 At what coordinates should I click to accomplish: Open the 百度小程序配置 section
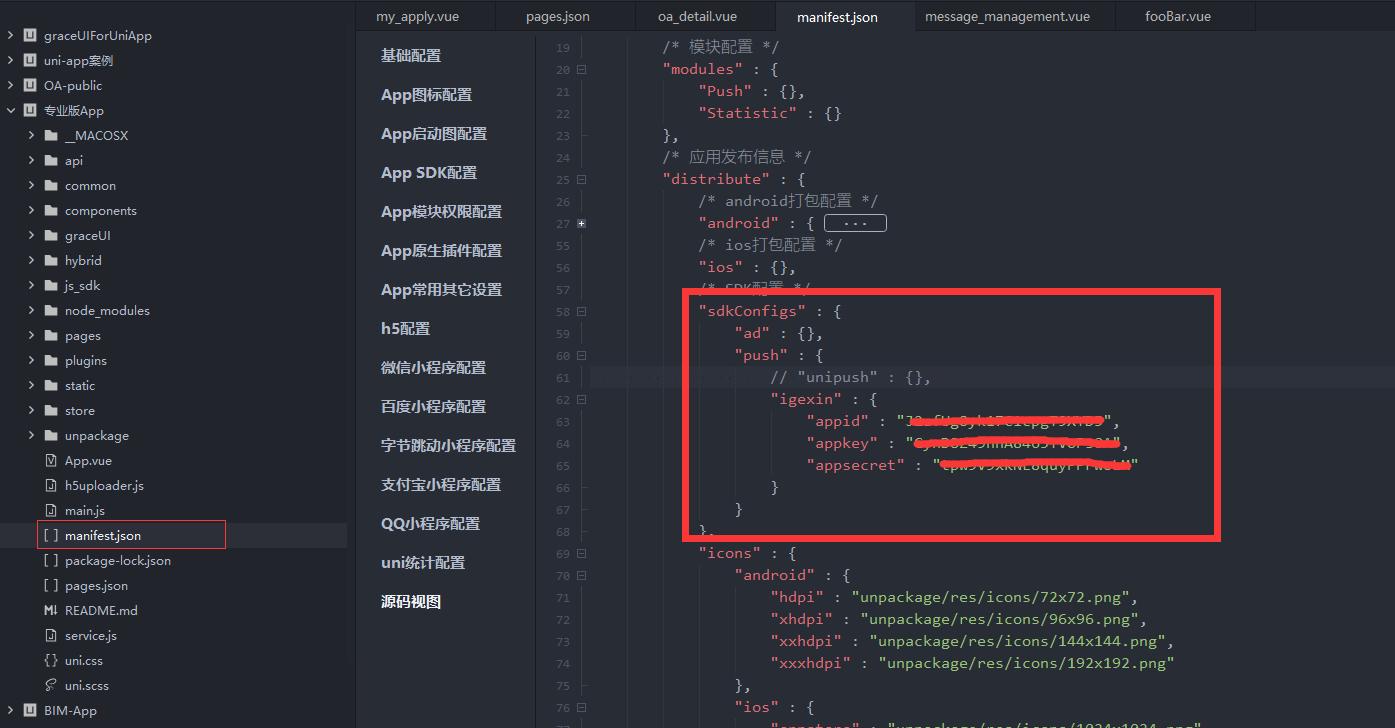[x=433, y=407]
